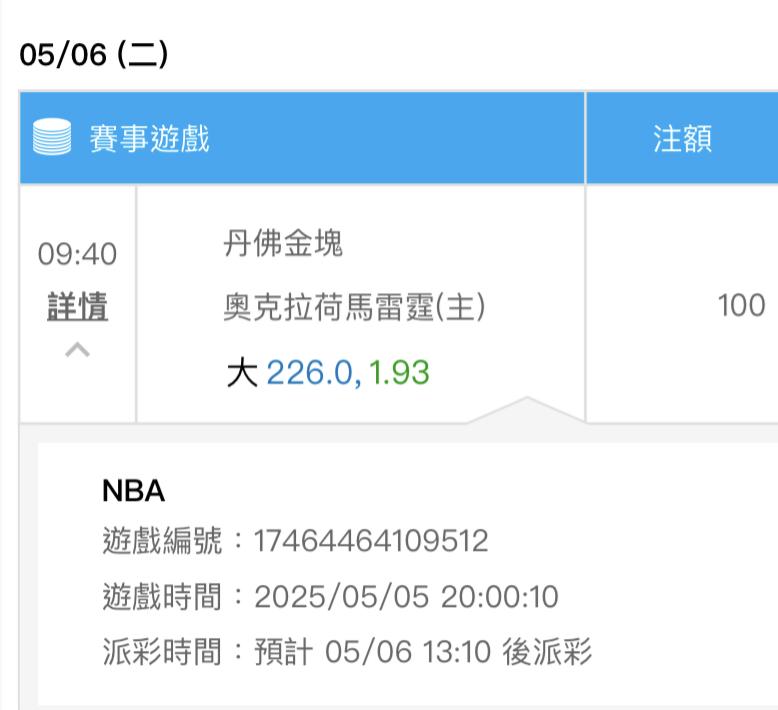
Task: Click the 05/06 (二) date heading
Action: click(94, 54)
